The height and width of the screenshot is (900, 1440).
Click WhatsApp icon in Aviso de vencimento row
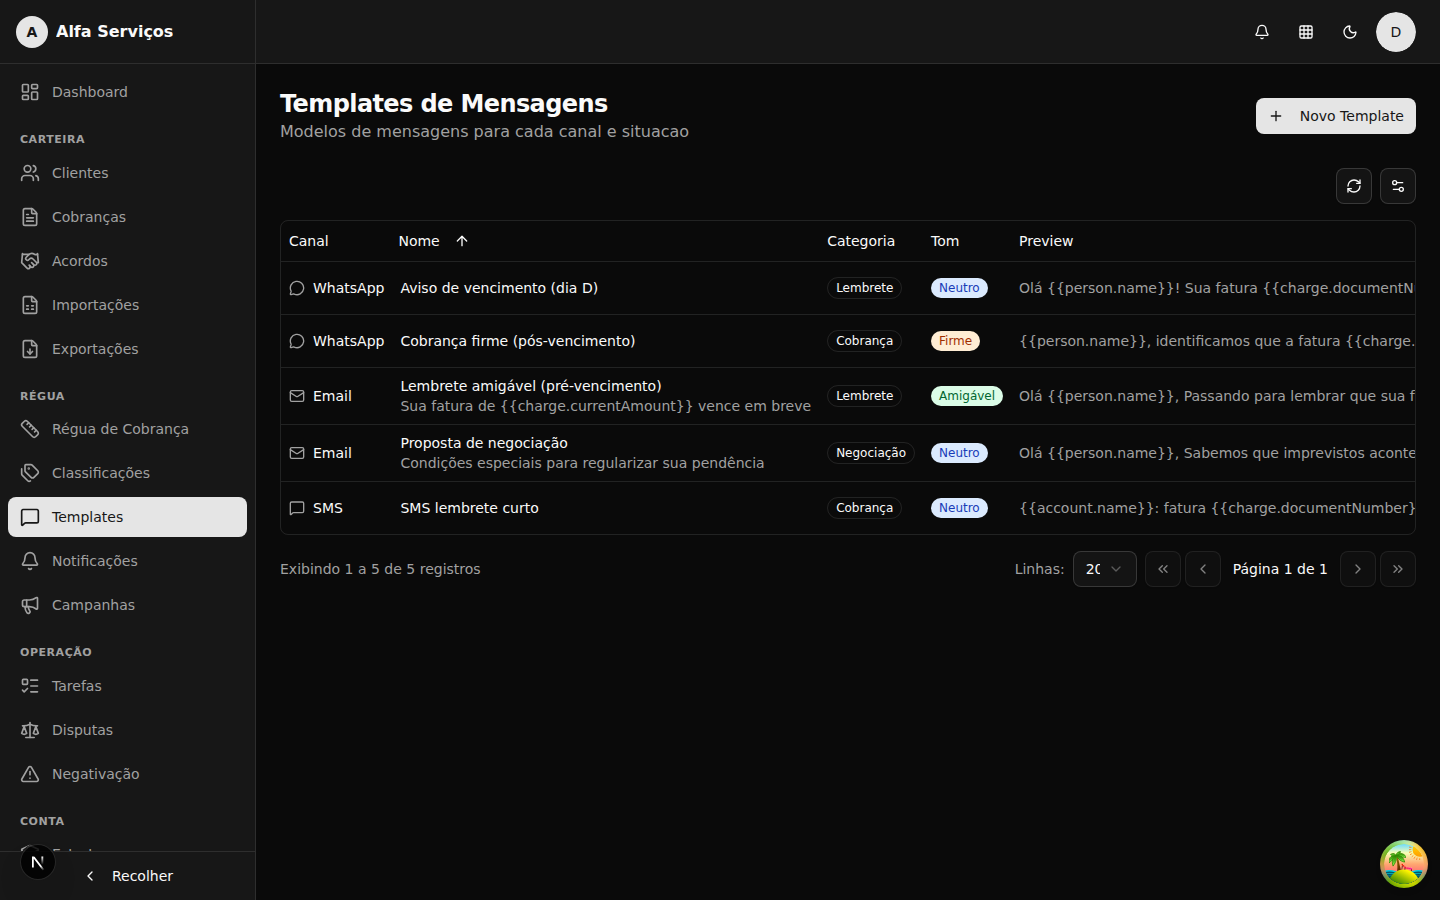[x=297, y=288]
